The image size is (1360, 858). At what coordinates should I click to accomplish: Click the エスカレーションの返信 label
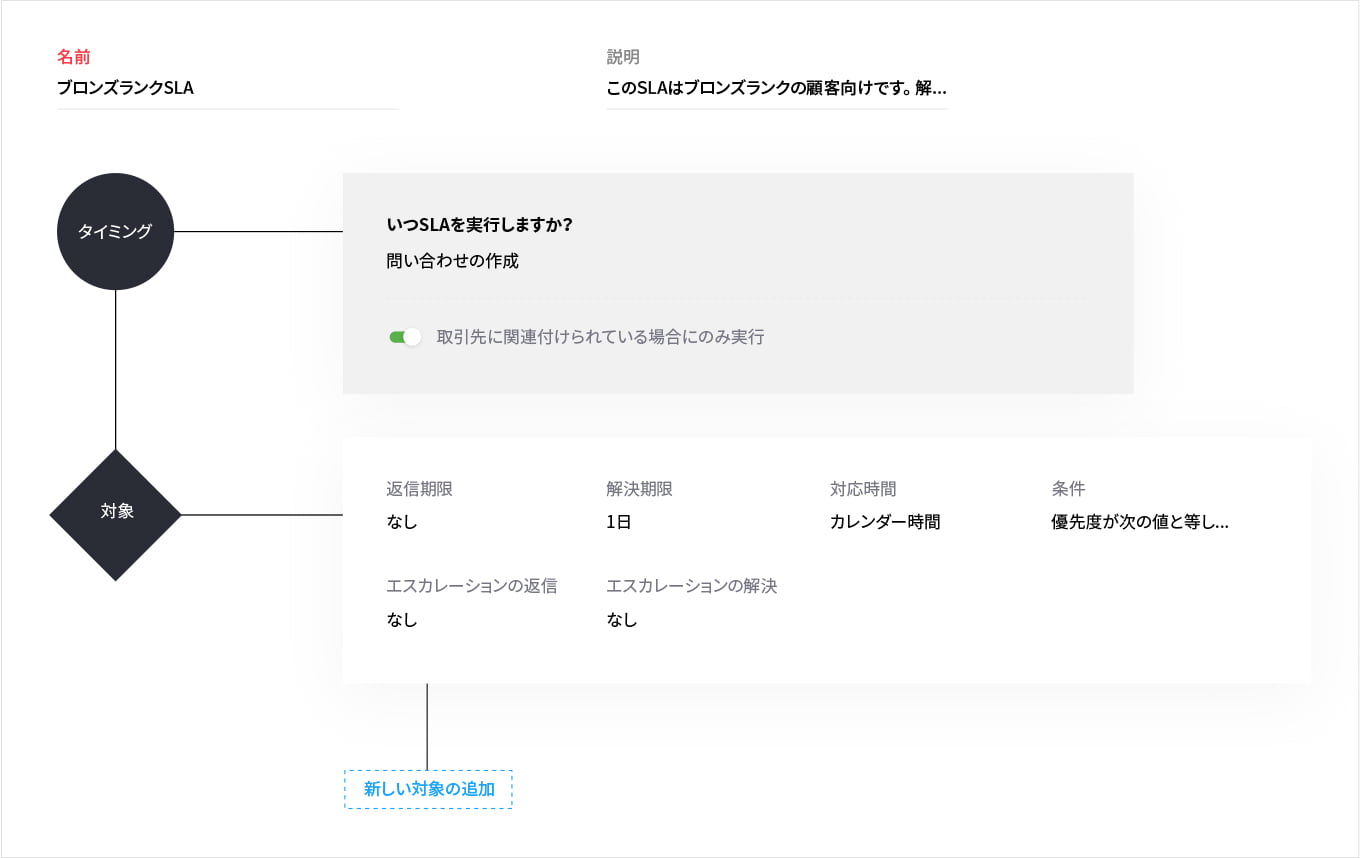pos(472,586)
